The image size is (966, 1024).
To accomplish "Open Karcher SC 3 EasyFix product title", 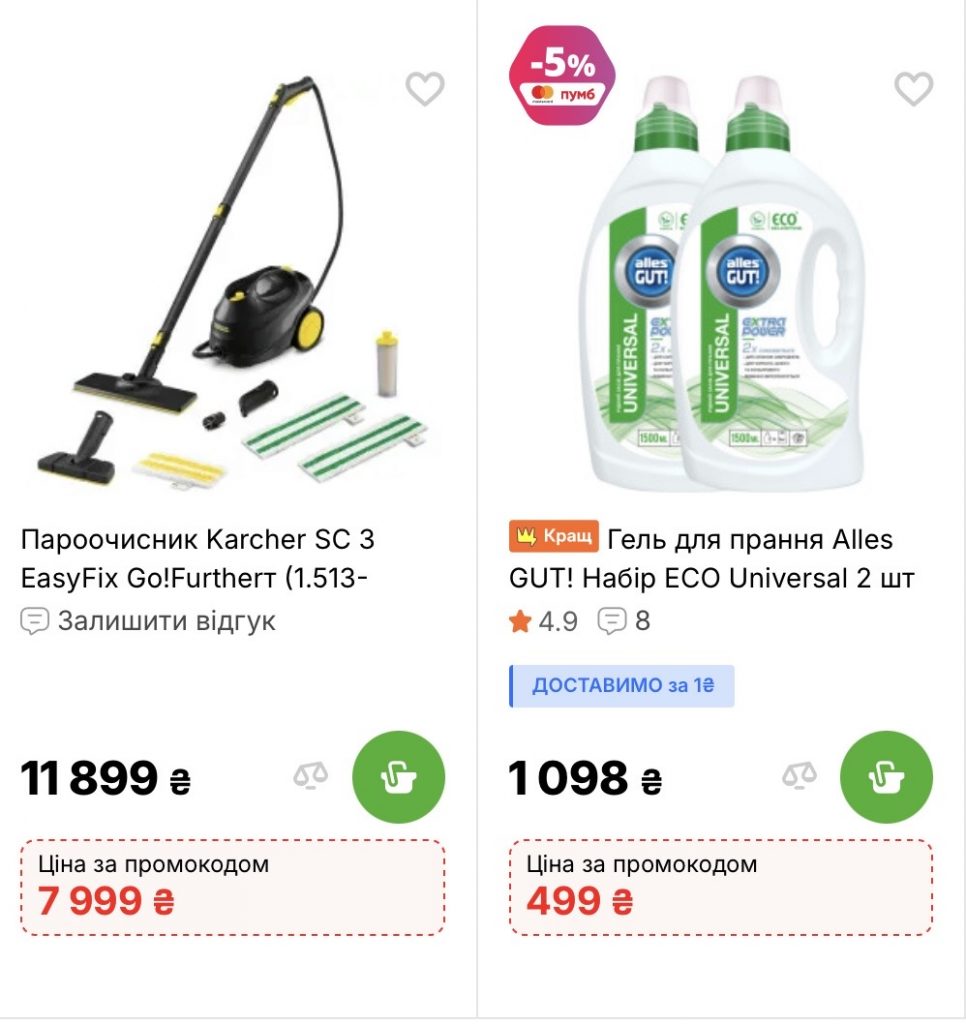I will (197, 558).
